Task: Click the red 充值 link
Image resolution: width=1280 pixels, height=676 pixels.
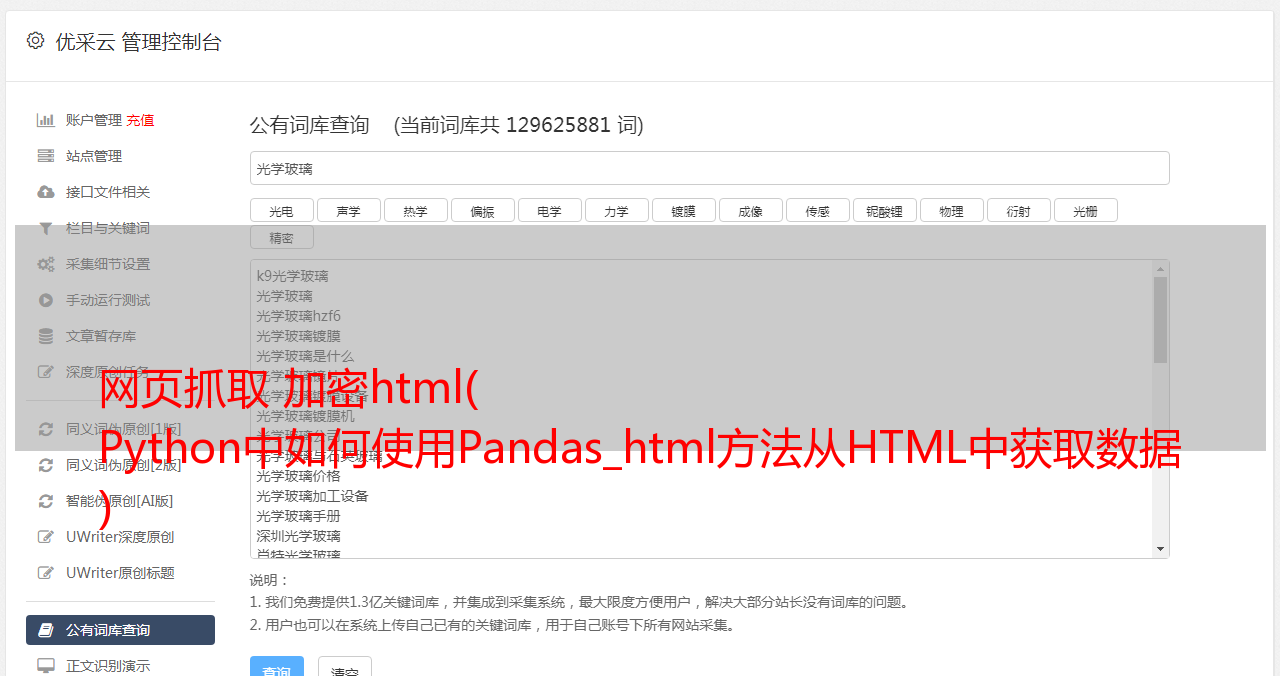Action: click(x=140, y=120)
